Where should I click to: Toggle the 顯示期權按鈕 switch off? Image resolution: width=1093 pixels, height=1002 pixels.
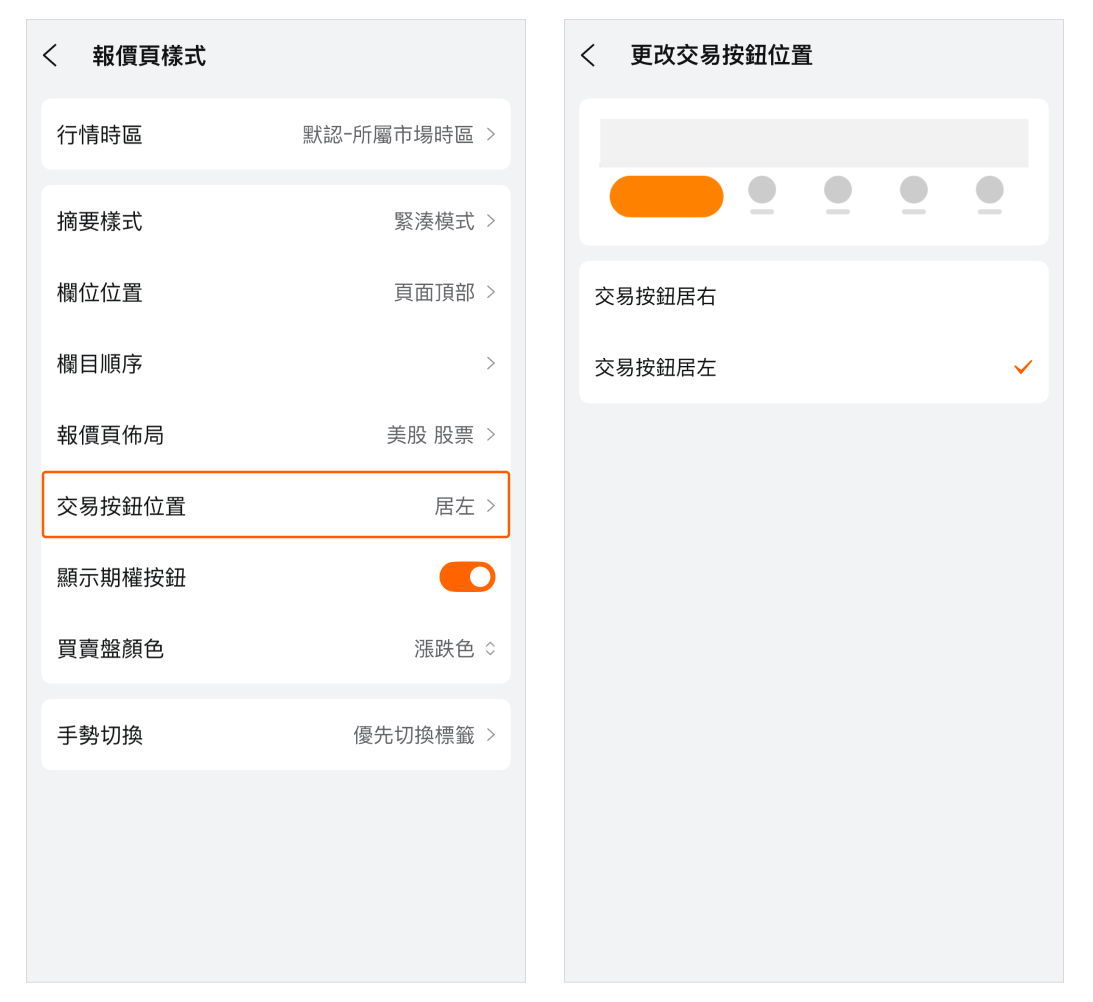point(467,577)
